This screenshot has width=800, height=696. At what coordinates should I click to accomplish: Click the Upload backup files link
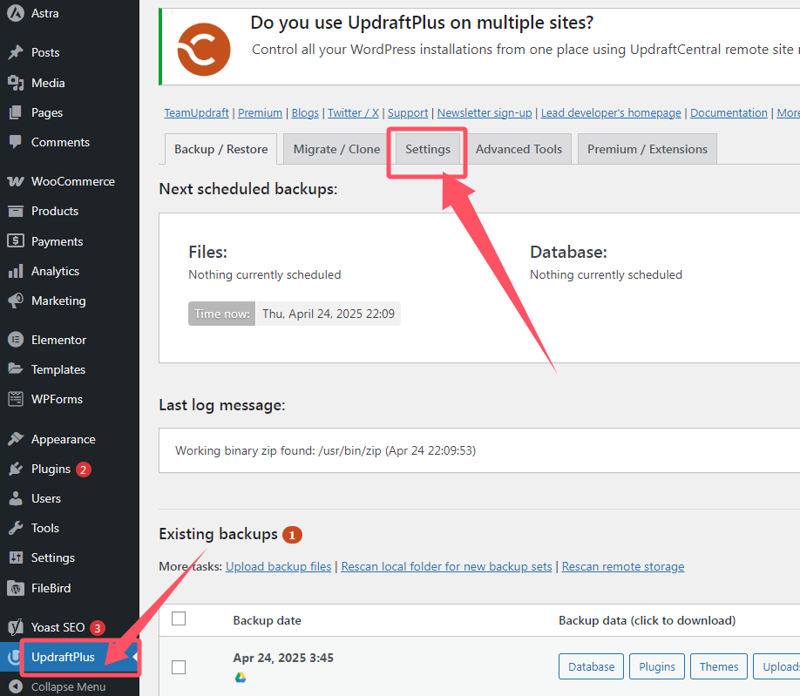click(x=278, y=567)
